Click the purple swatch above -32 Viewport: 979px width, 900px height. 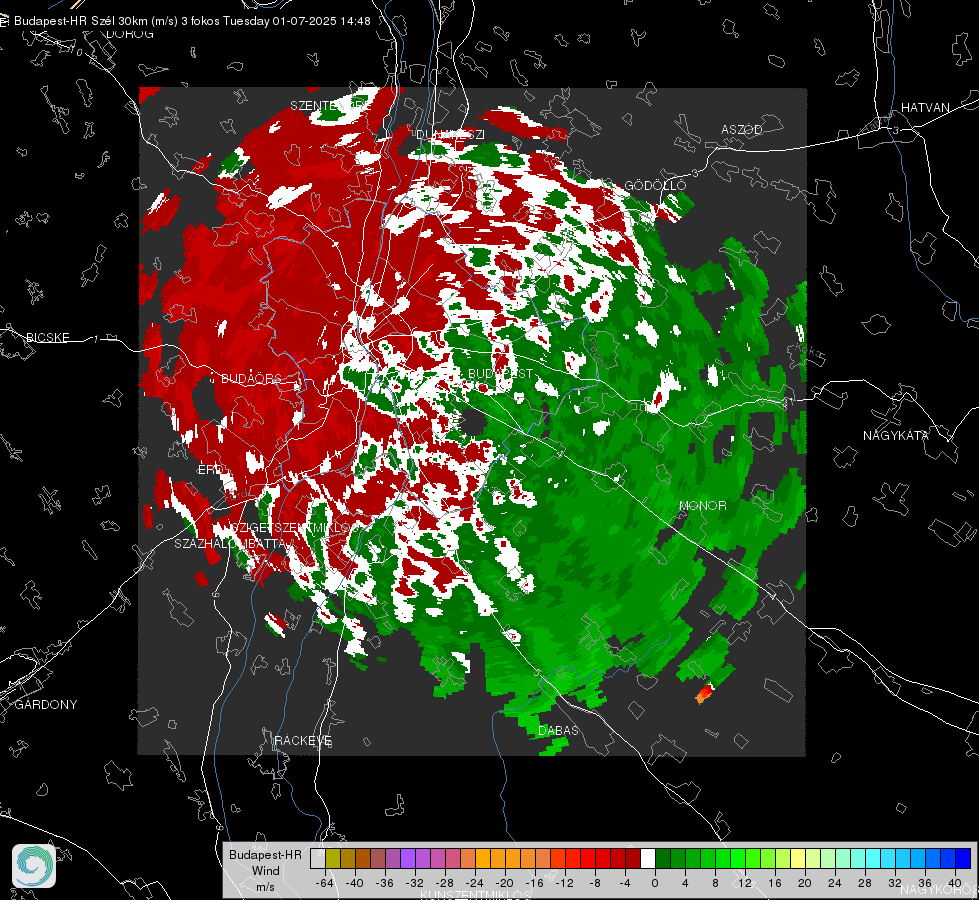[408, 859]
